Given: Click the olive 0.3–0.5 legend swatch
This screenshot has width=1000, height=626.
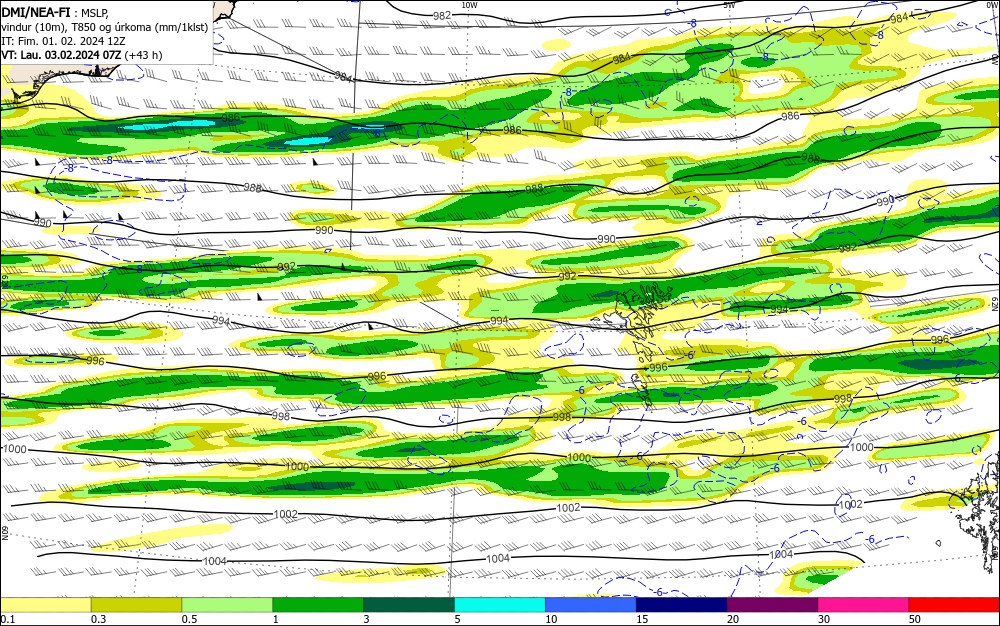Looking at the screenshot, I should (x=136, y=605).
